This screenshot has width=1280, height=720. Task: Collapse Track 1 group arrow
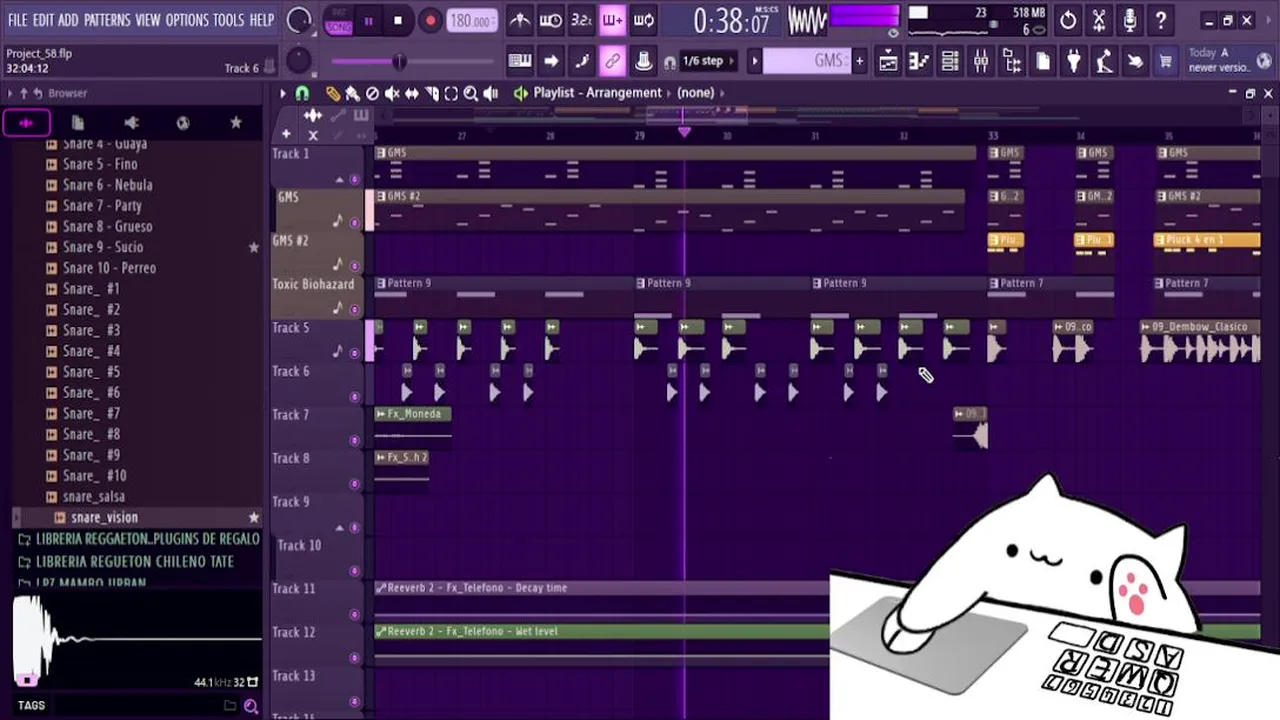[x=339, y=180]
